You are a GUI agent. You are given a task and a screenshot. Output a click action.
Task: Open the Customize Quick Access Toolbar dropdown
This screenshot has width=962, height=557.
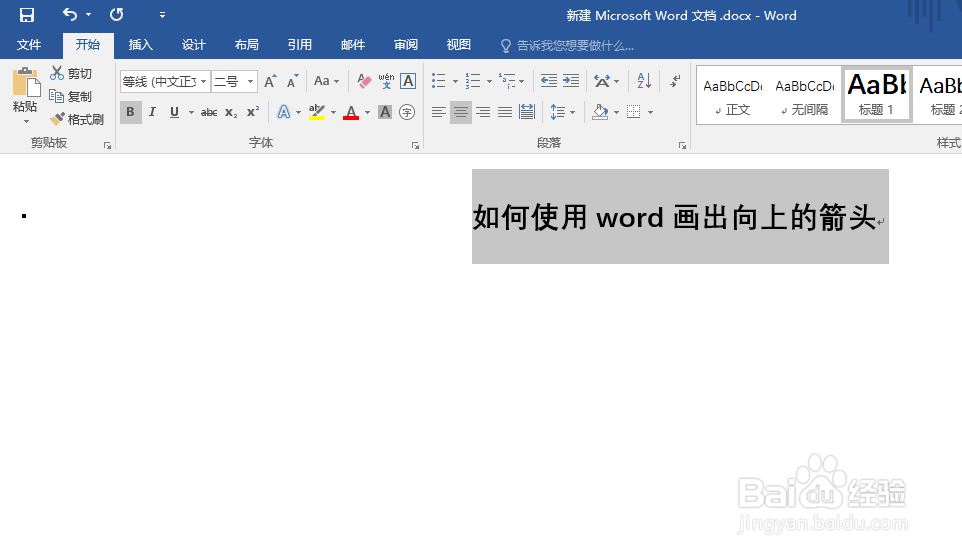pyautogui.click(x=162, y=15)
